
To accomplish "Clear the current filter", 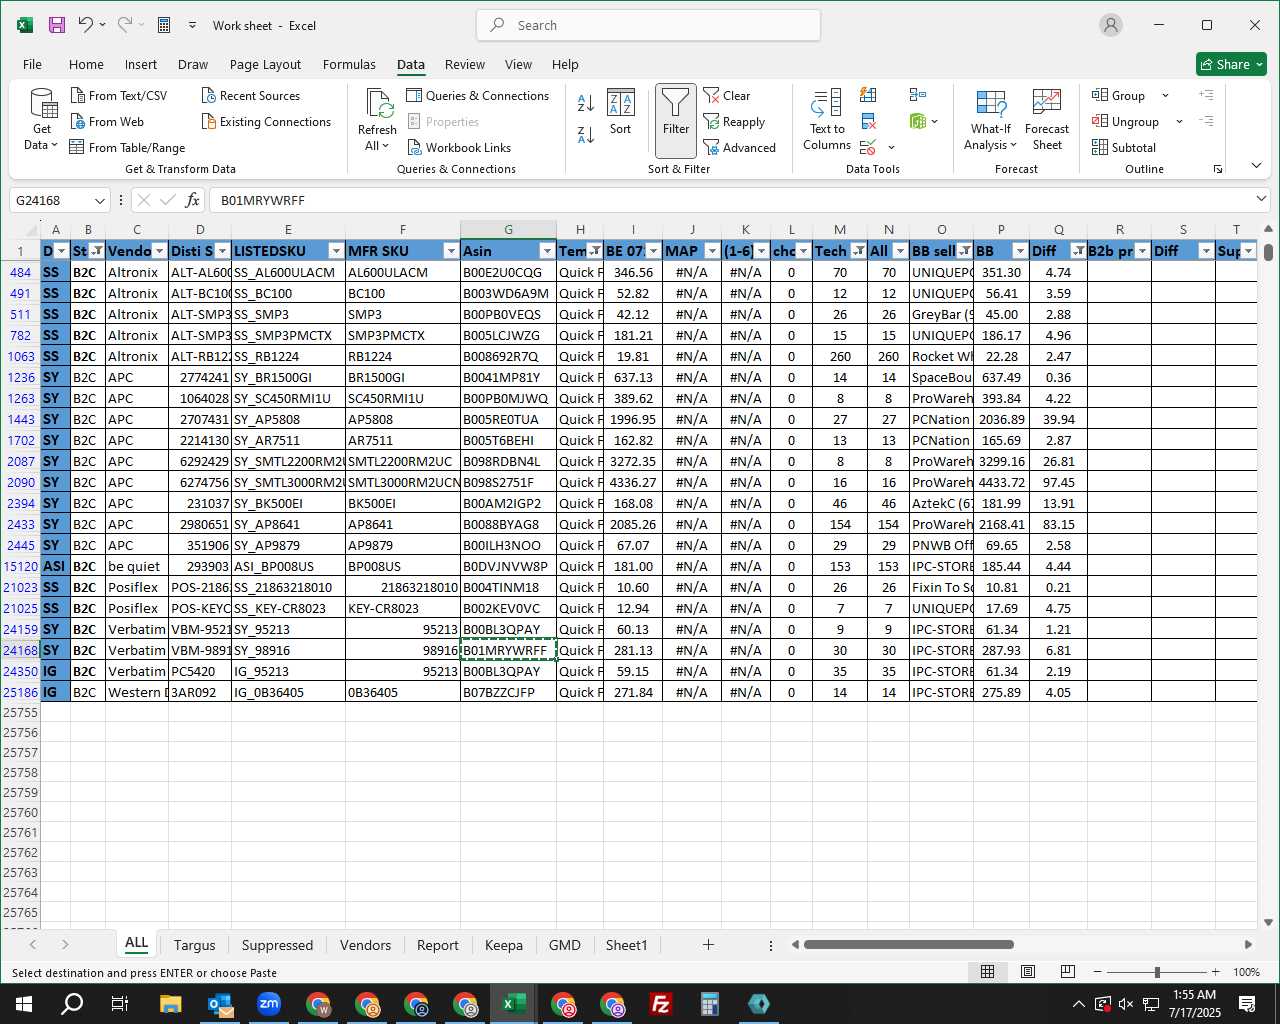I will point(727,96).
